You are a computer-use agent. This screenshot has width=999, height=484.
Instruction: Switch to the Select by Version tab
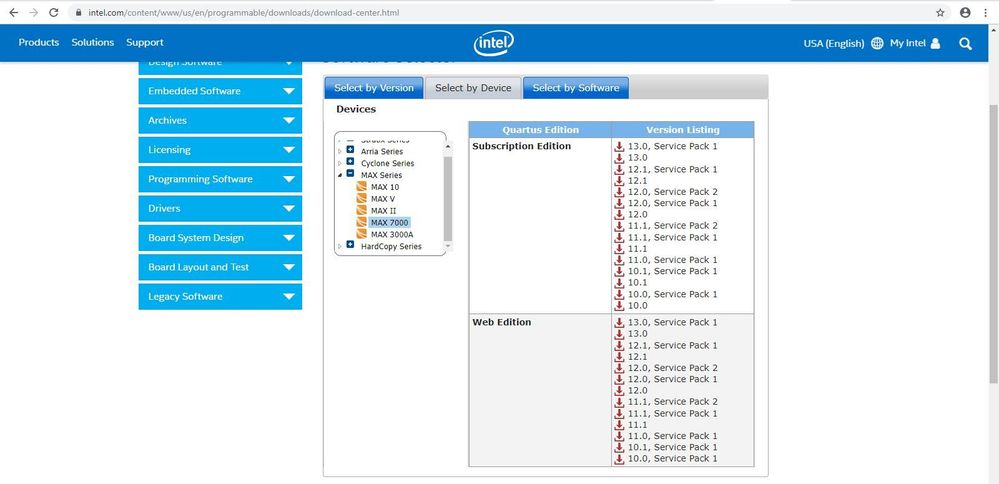pos(374,88)
